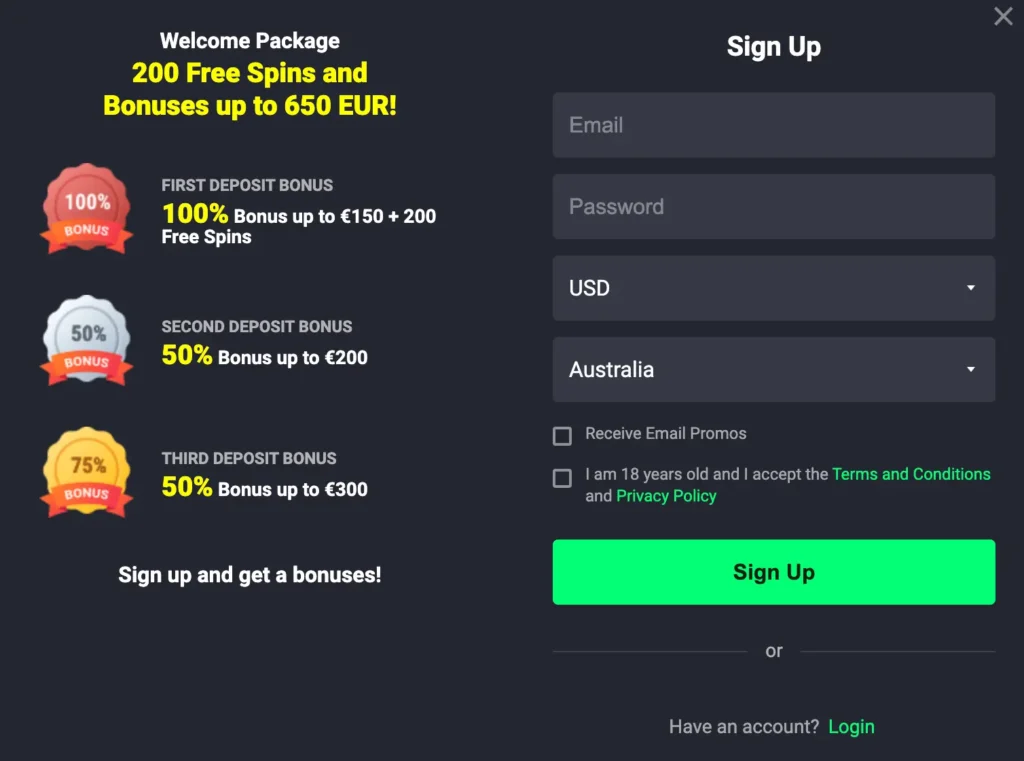Click the First Deposit Bonus text
The height and width of the screenshot is (761, 1024).
[x=247, y=186]
